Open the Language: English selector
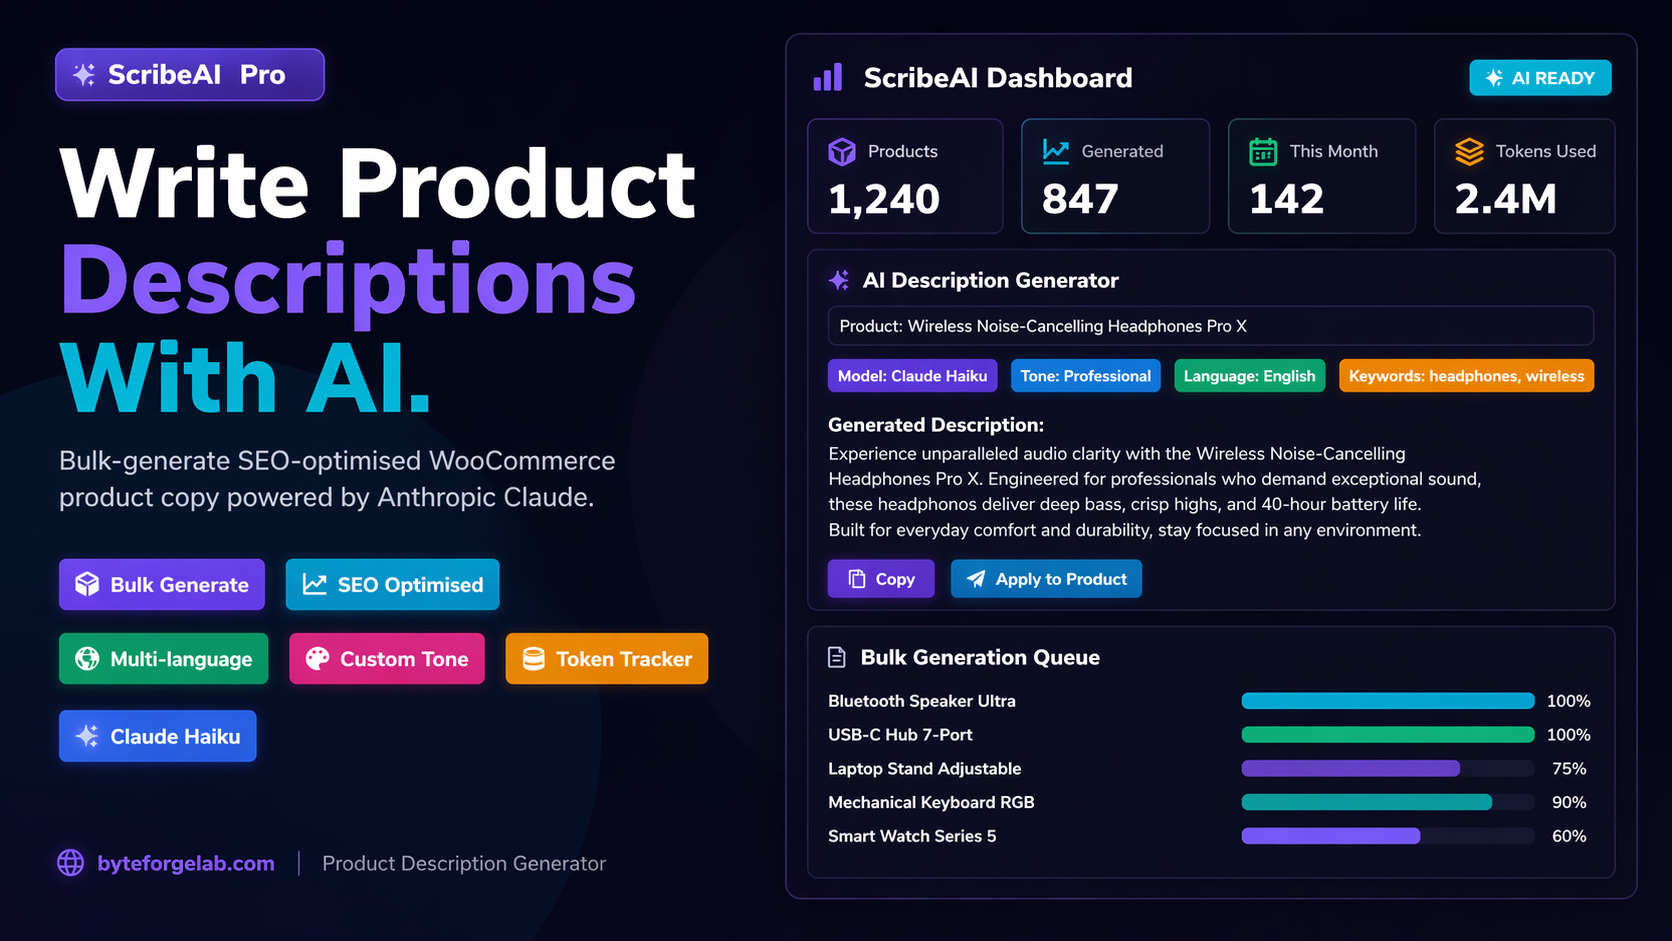Screen dimensions: 1672x941 1249,376
